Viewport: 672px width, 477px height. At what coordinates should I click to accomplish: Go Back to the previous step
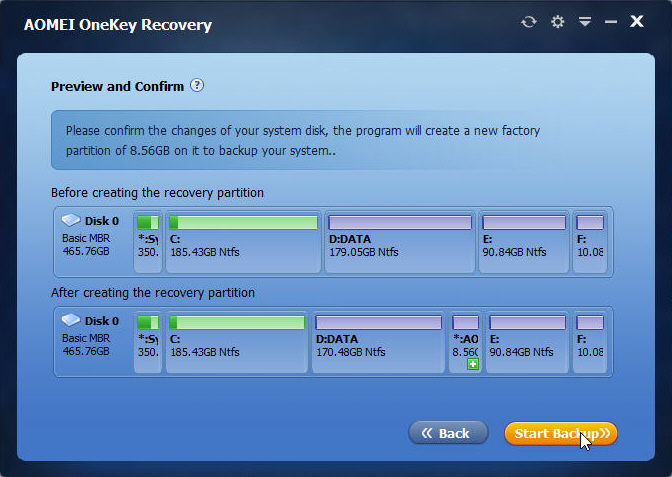[448, 433]
